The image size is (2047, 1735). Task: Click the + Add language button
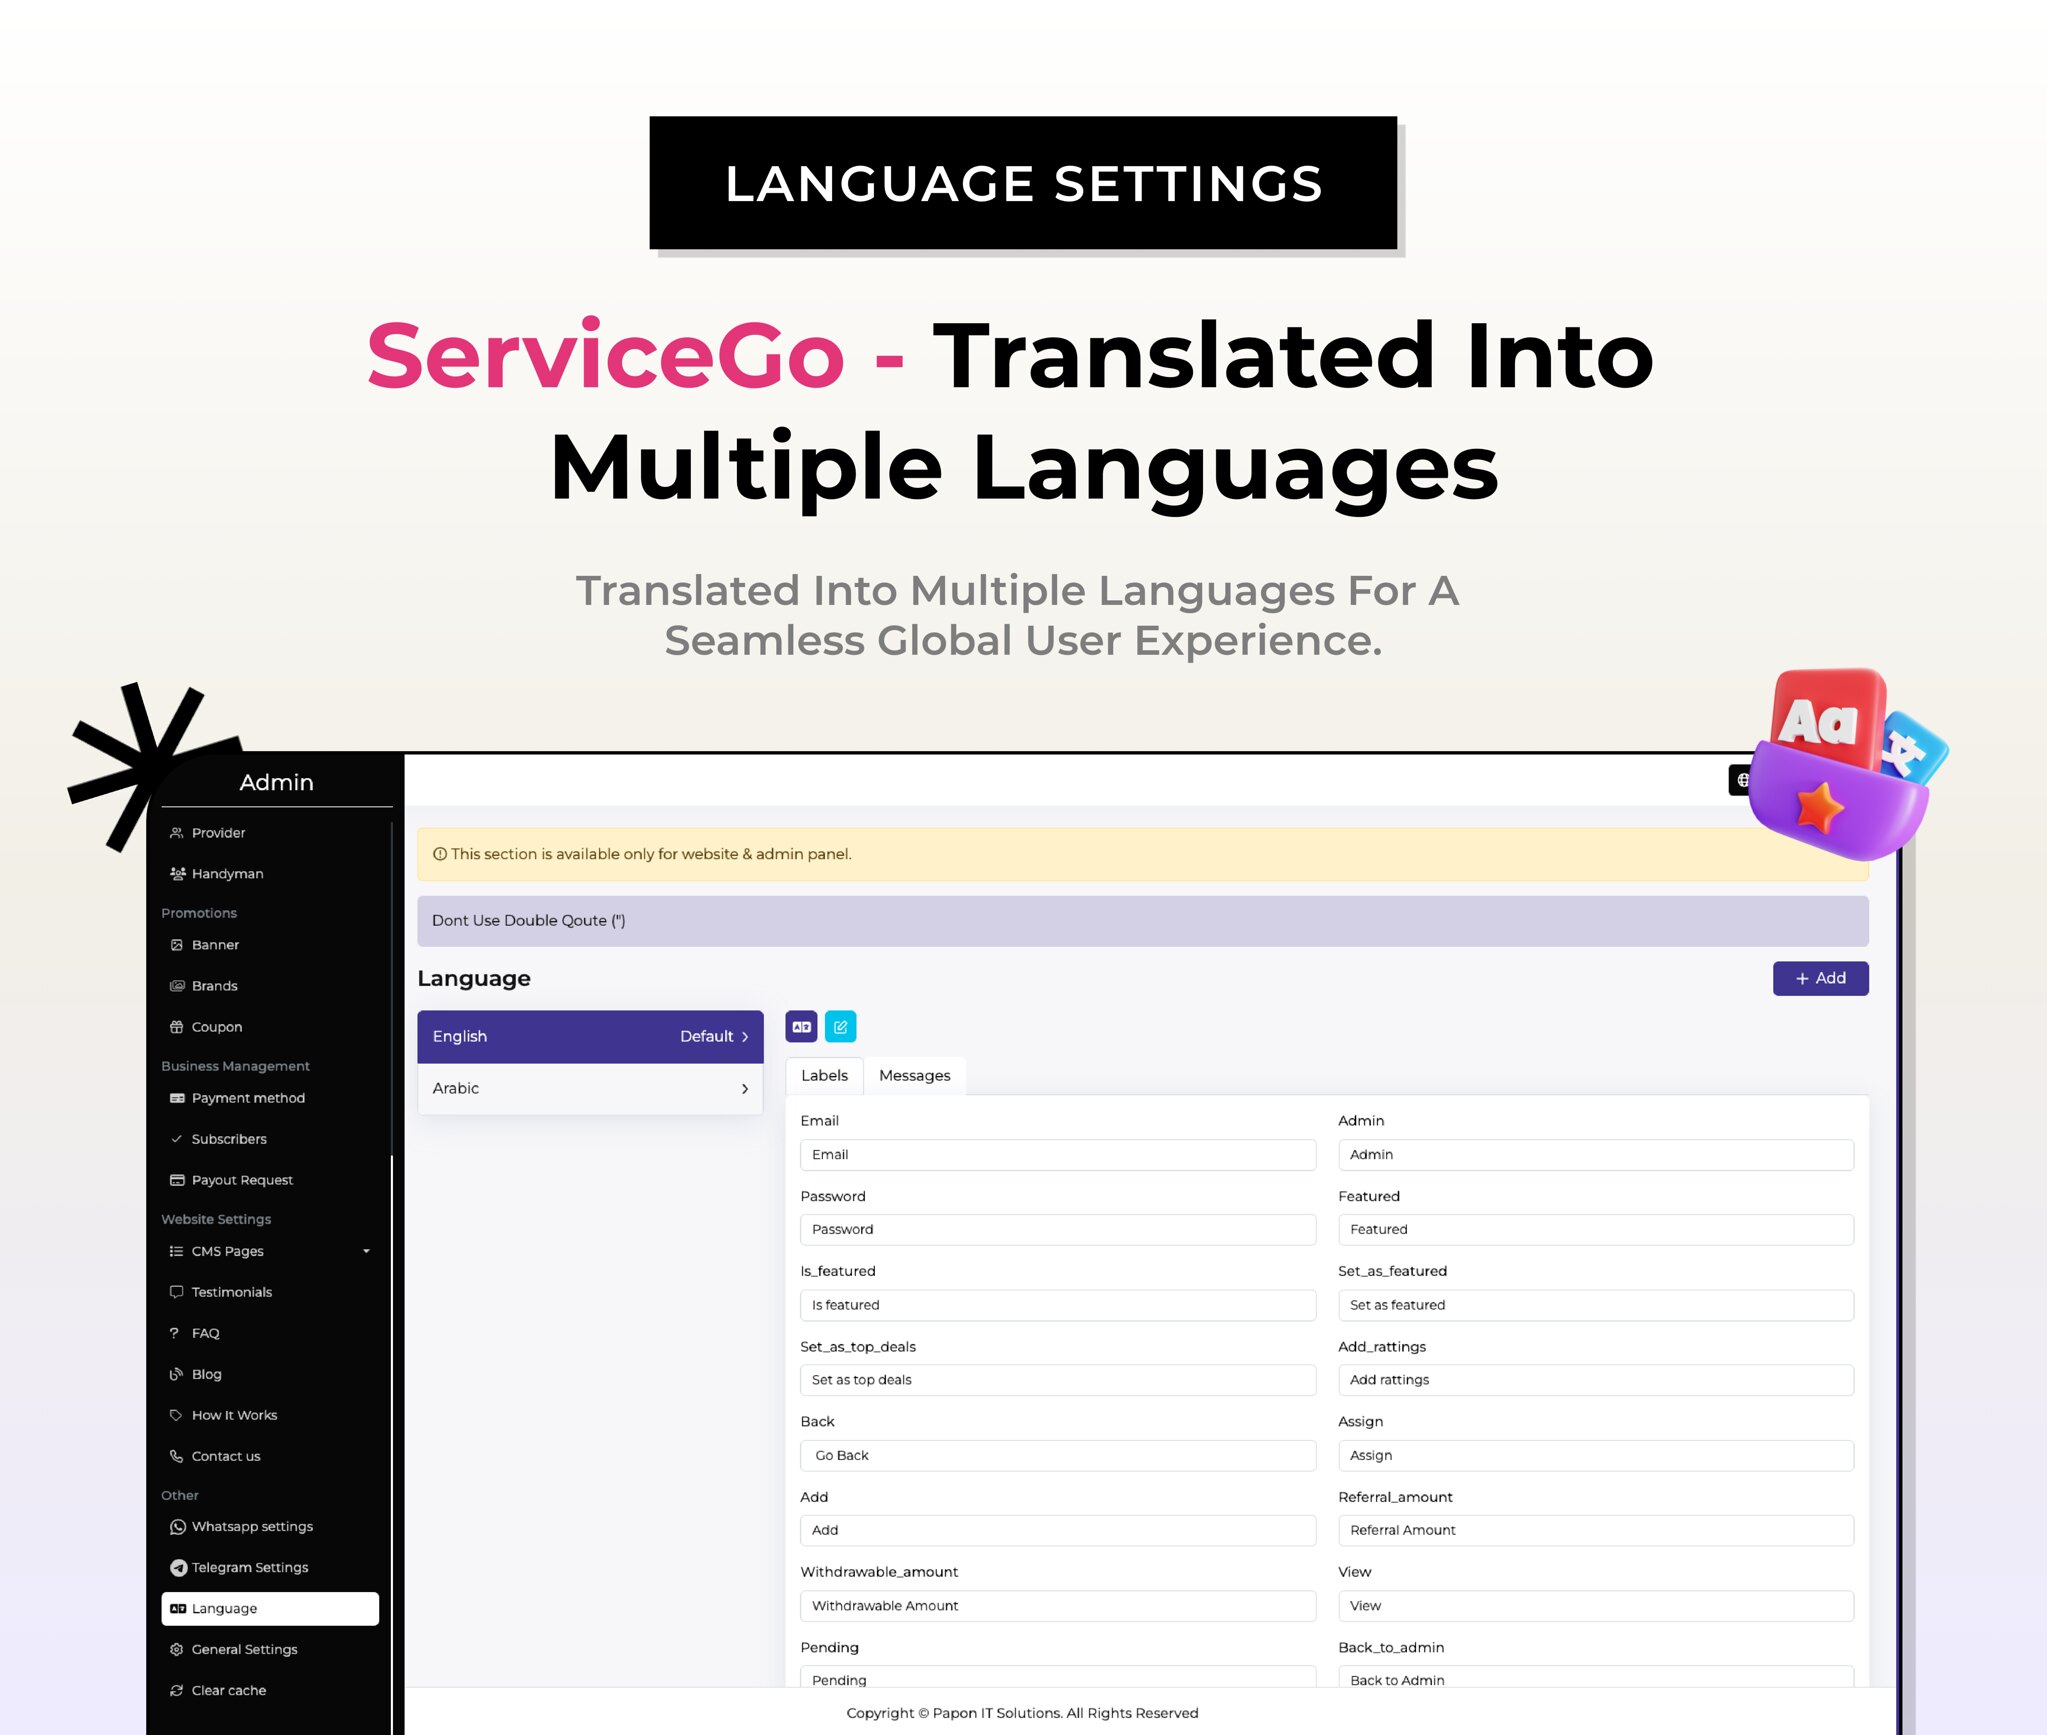pos(1820,979)
